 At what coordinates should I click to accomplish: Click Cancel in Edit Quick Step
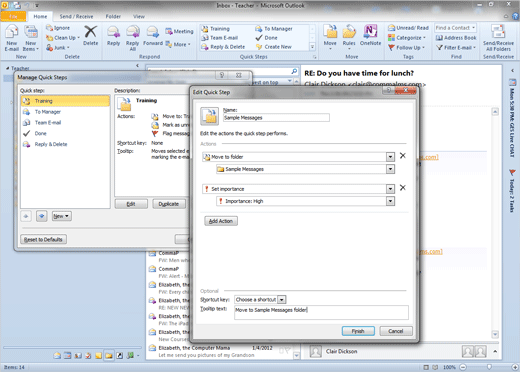pyautogui.click(x=396, y=331)
